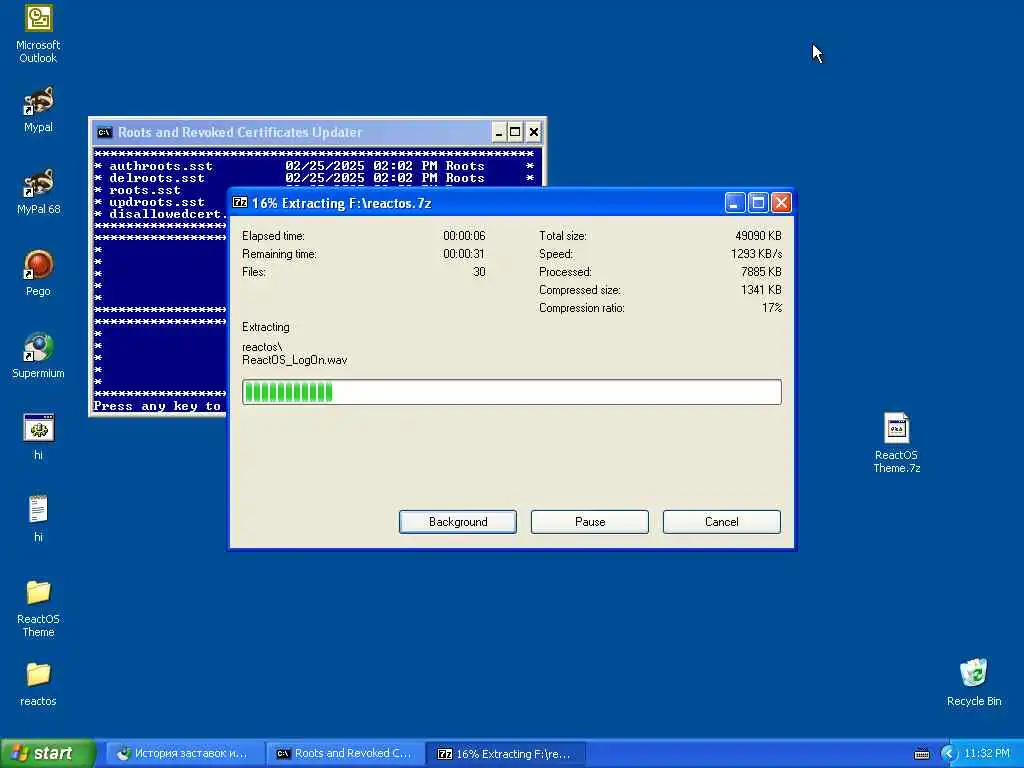Click roots.sst line in console

[144, 190]
